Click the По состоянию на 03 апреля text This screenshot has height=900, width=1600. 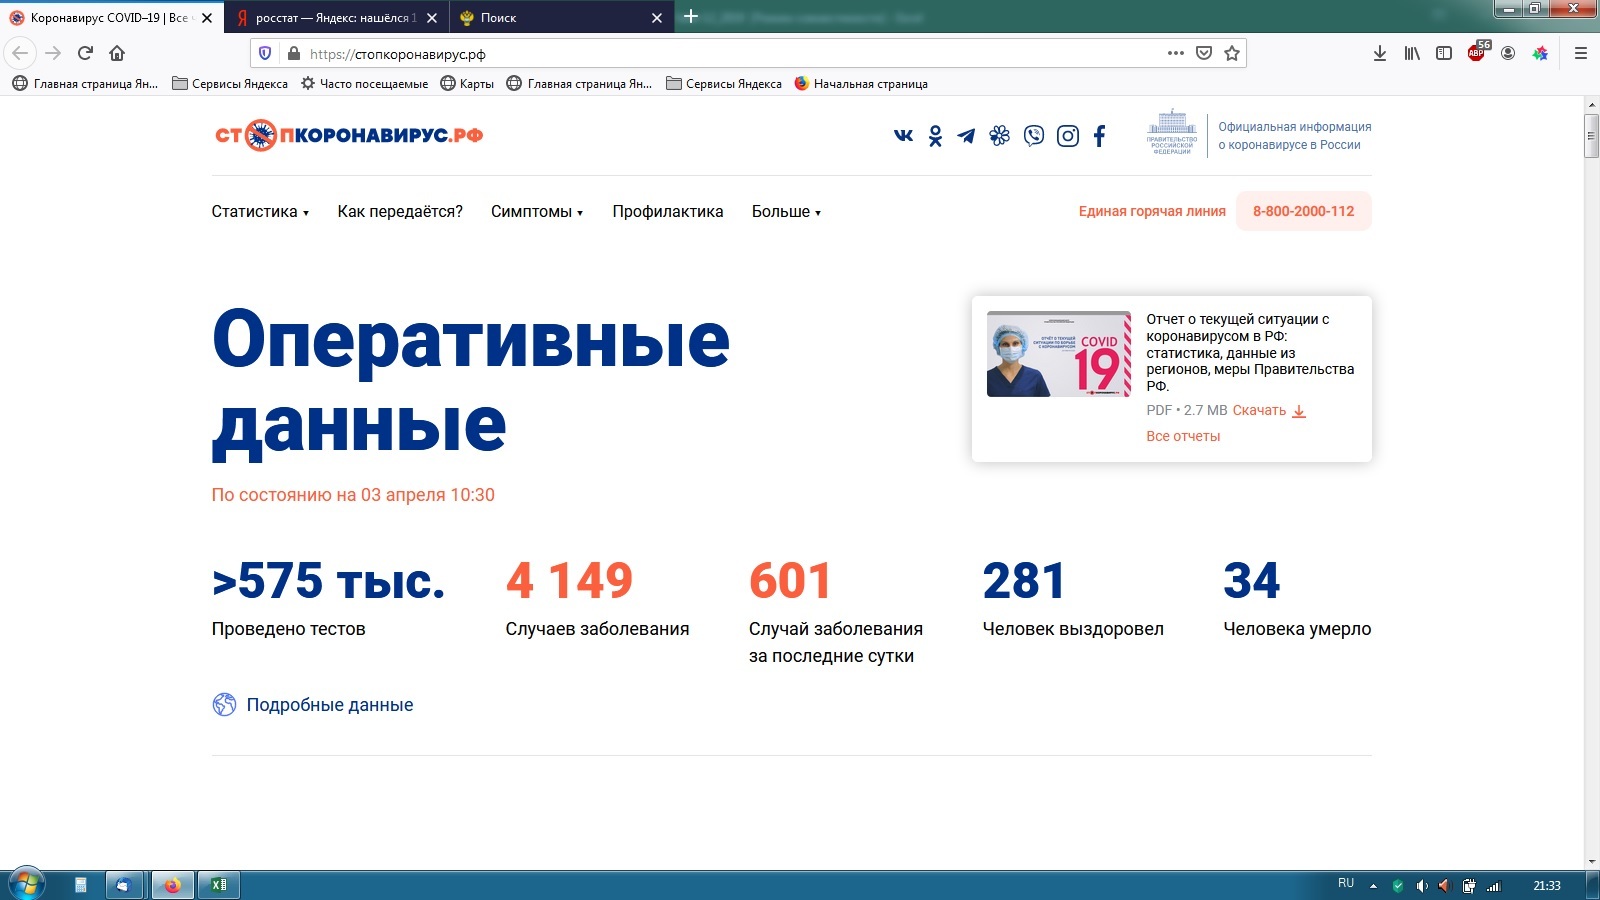point(353,495)
